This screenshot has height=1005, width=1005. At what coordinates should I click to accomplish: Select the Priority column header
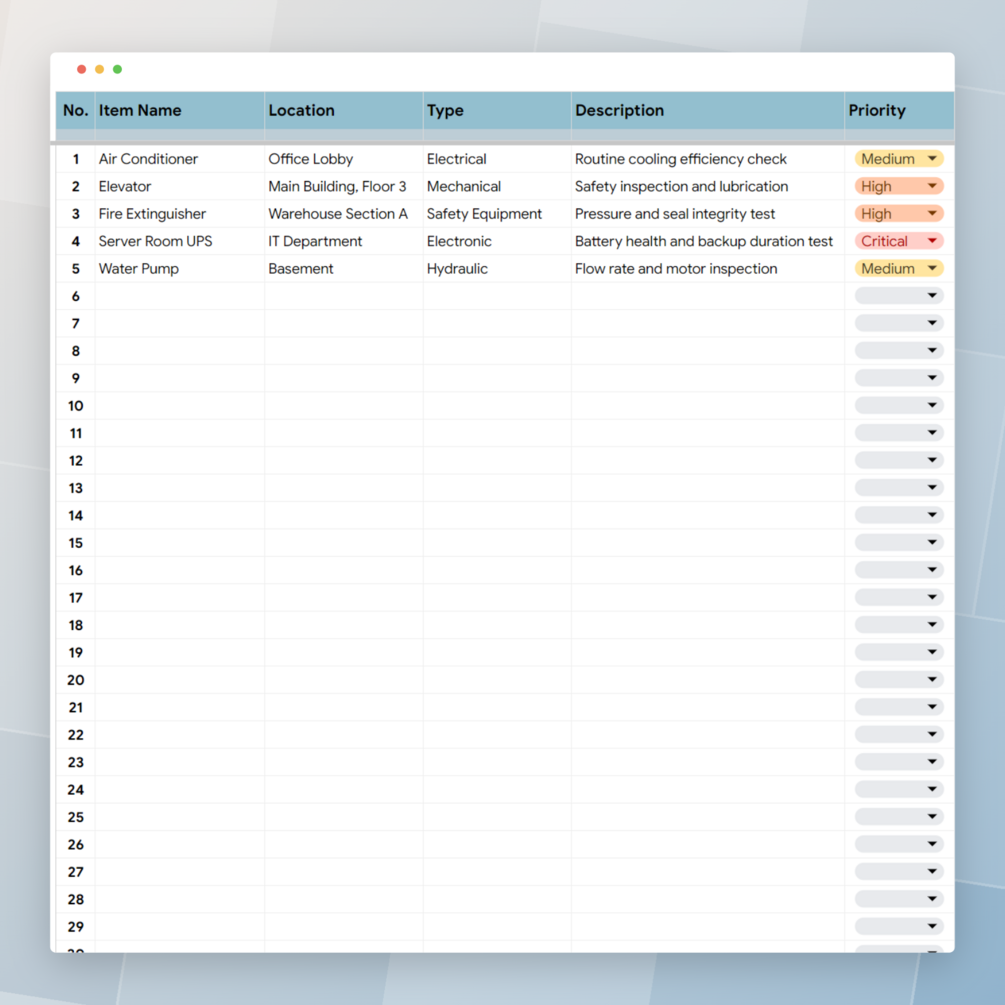coord(899,110)
